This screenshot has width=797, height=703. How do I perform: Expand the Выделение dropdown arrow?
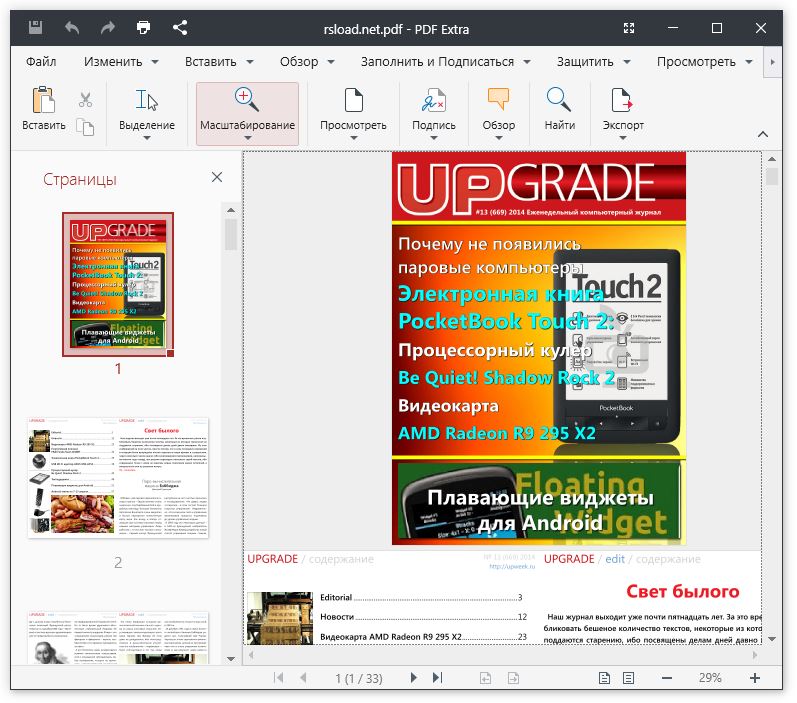tap(147, 138)
